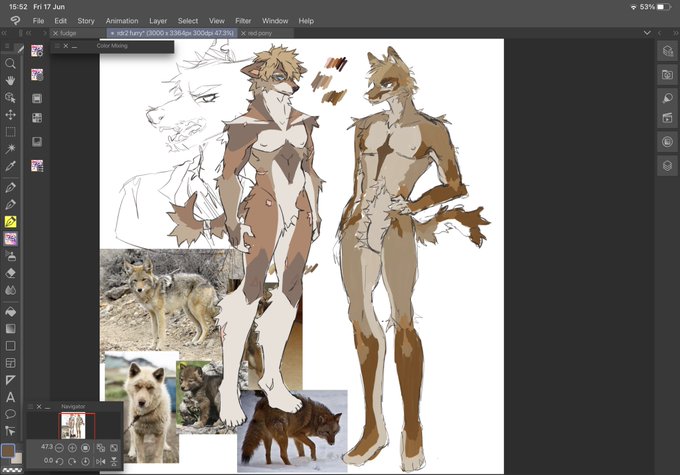Image resolution: width=680 pixels, height=475 pixels.
Task: Select the Figure square shape tool
Action: coord(10,346)
